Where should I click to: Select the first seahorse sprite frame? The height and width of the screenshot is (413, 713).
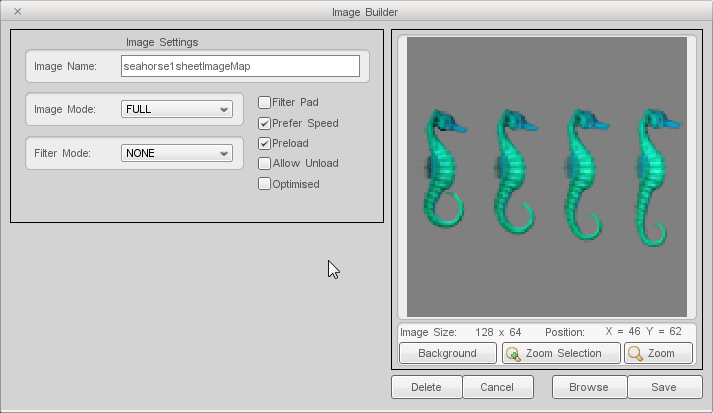tap(444, 168)
